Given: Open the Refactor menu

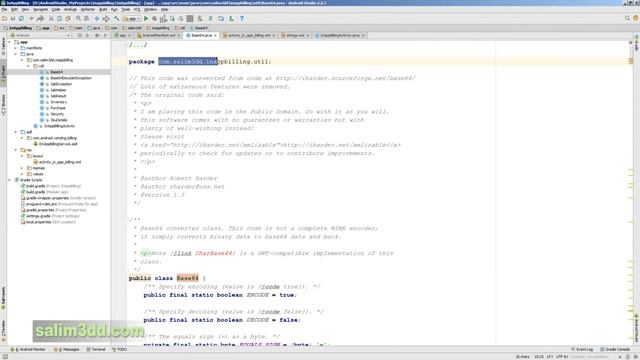Looking at the screenshot, I should pyautogui.click(x=88, y=9).
